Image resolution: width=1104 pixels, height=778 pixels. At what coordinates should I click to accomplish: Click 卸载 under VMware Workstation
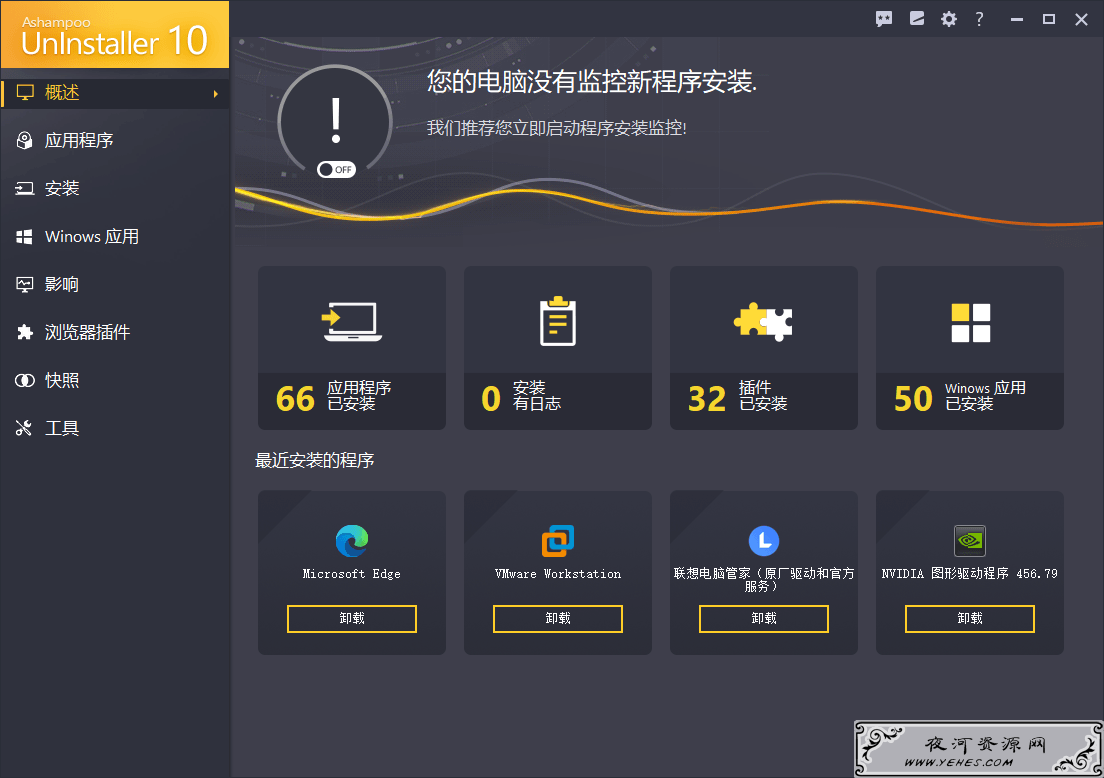558,619
